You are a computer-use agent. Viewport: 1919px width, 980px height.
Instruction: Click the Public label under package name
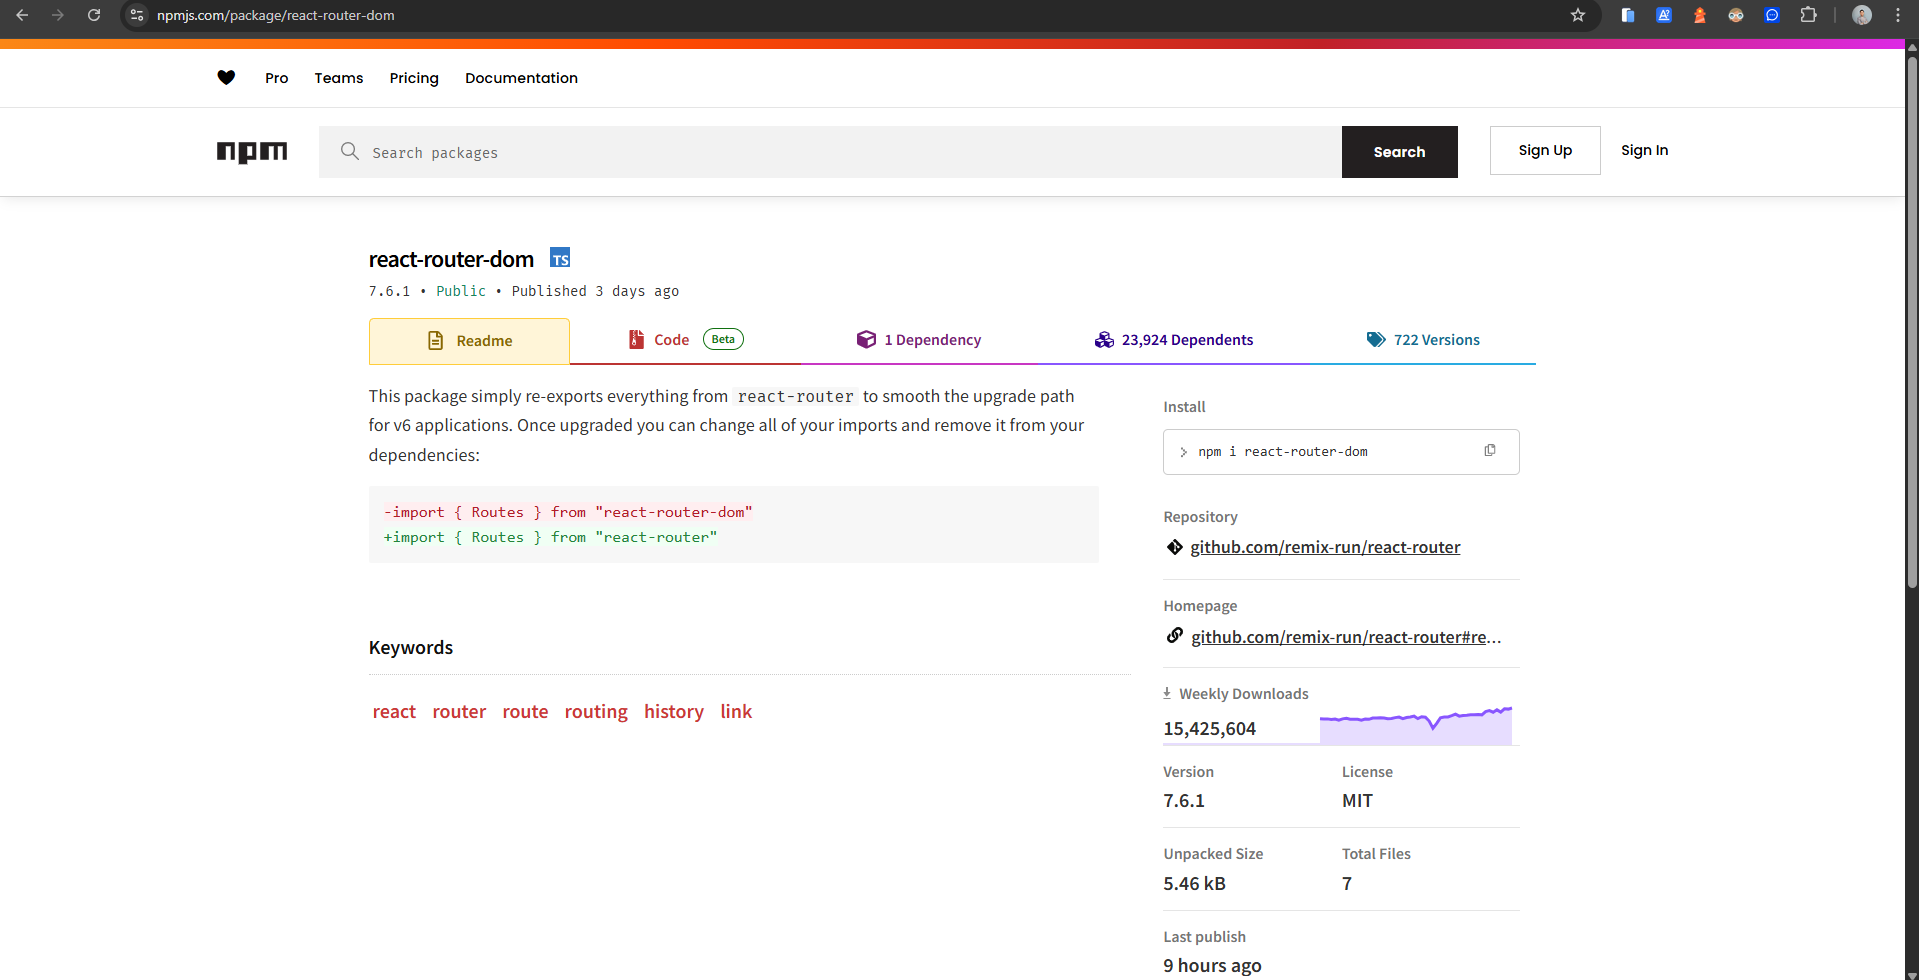(461, 291)
